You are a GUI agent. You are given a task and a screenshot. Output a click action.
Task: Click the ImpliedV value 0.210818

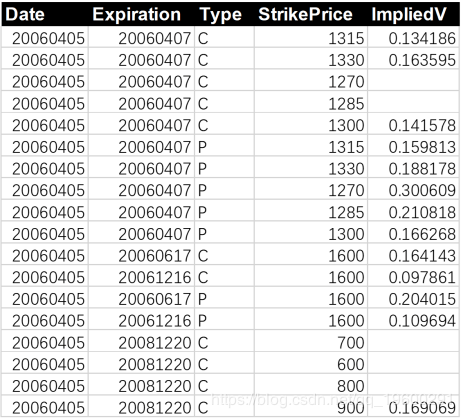(x=422, y=212)
